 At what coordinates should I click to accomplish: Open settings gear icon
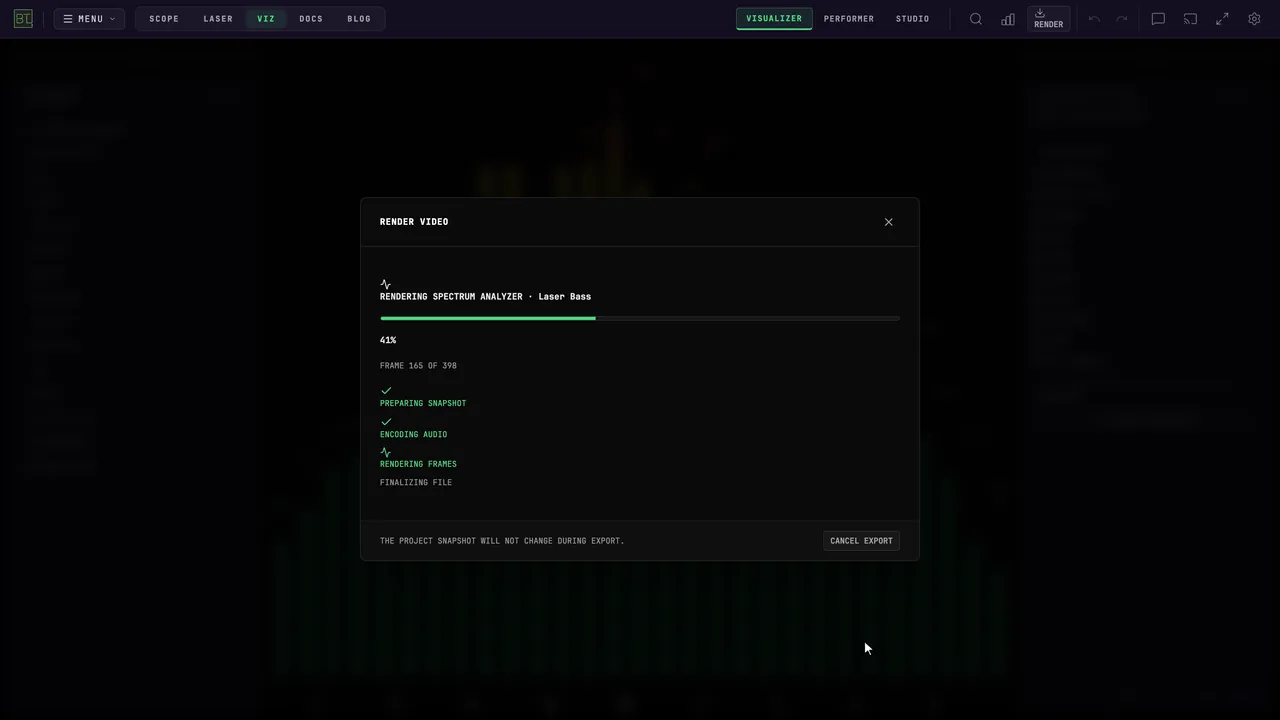point(1254,19)
